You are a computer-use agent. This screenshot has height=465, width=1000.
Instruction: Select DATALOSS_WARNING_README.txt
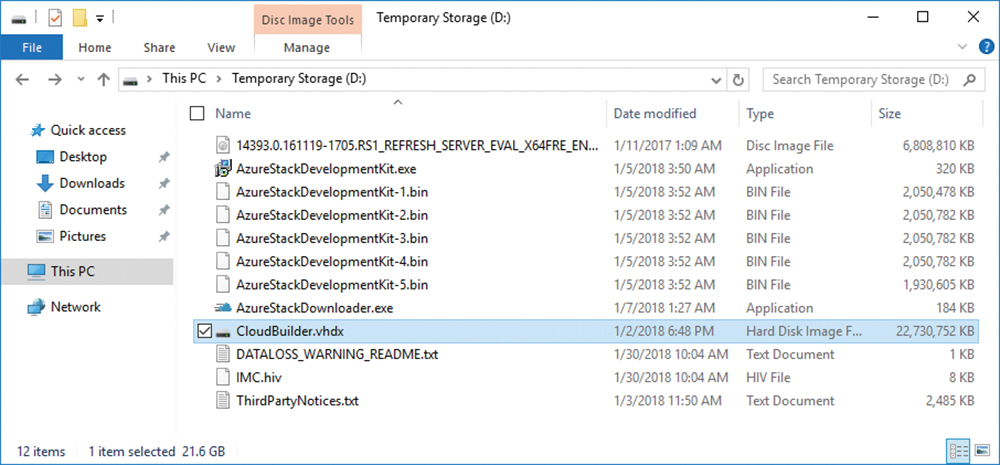(x=337, y=354)
